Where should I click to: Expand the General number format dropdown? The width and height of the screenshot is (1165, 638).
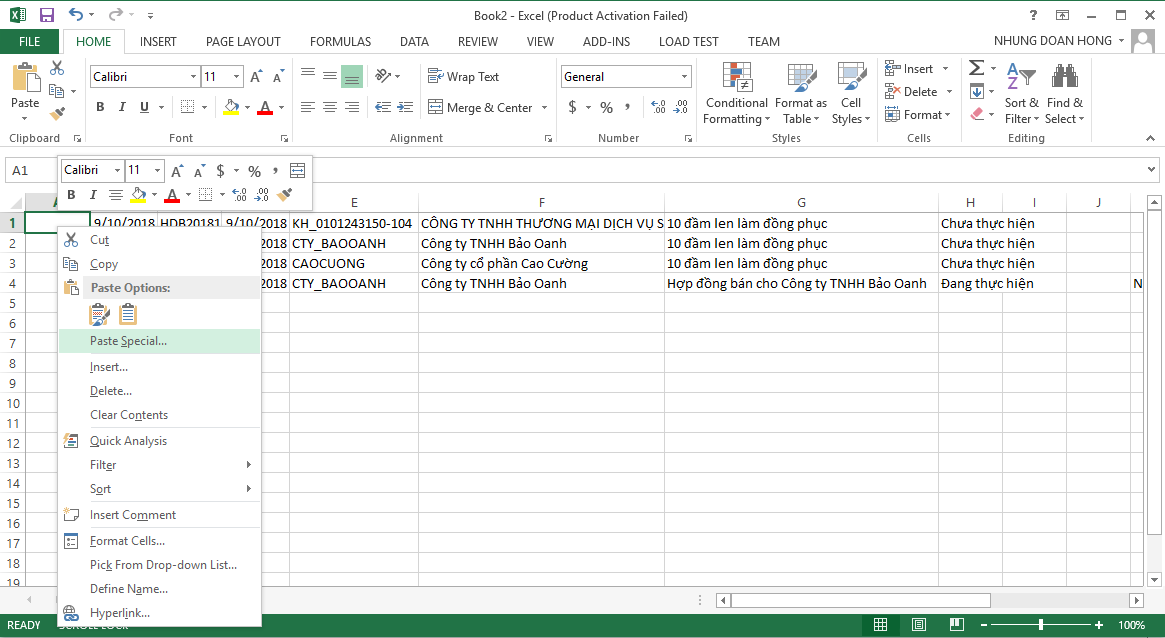[685, 77]
